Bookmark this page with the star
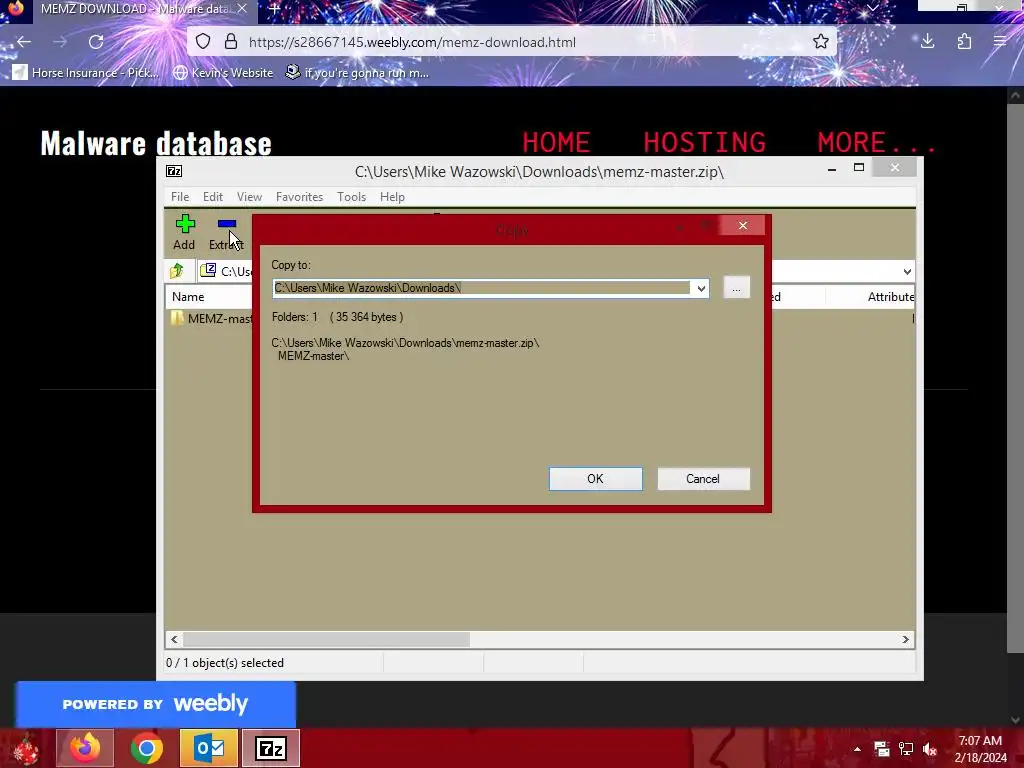The image size is (1024, 768). tap(821, 42)
